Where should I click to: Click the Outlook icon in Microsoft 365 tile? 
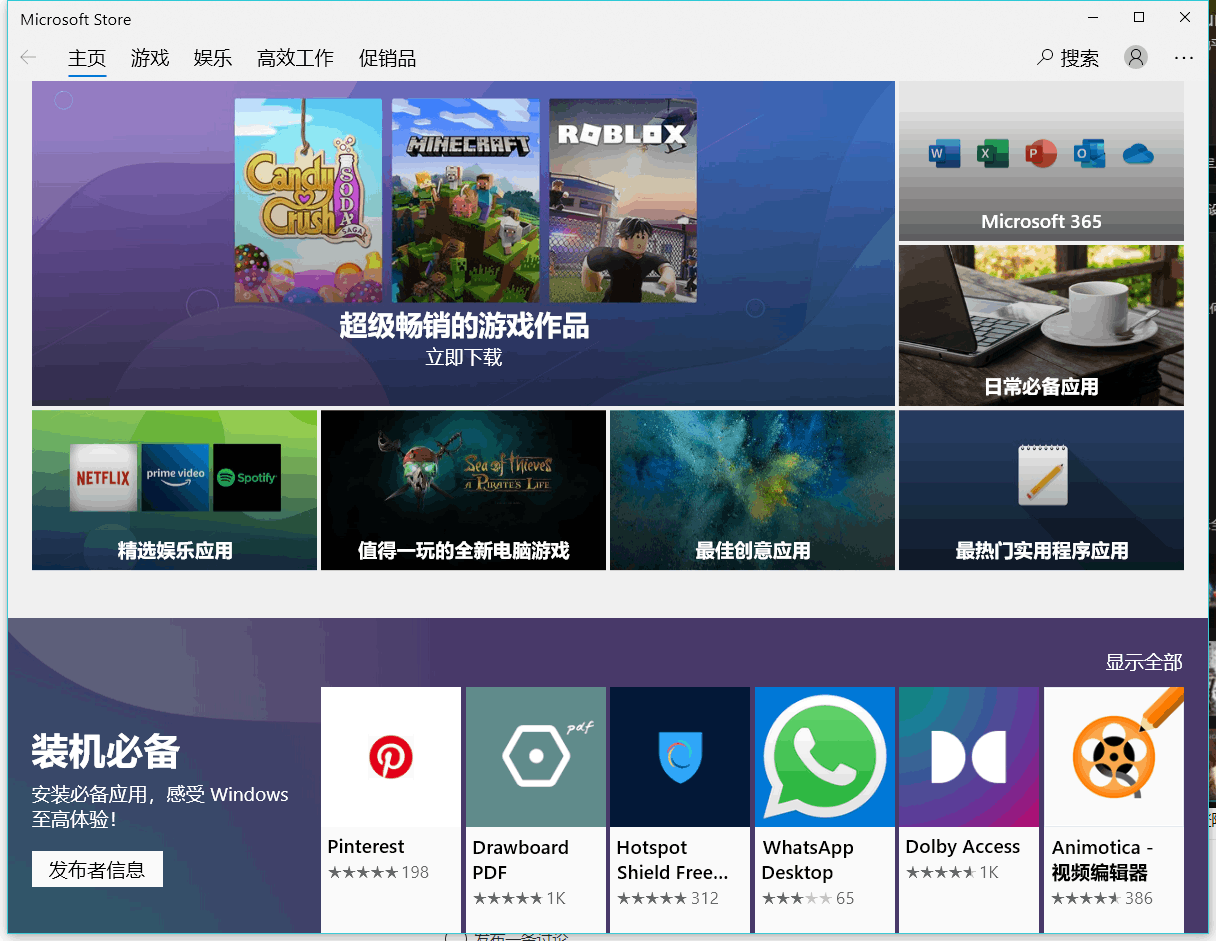point(1089,154)
